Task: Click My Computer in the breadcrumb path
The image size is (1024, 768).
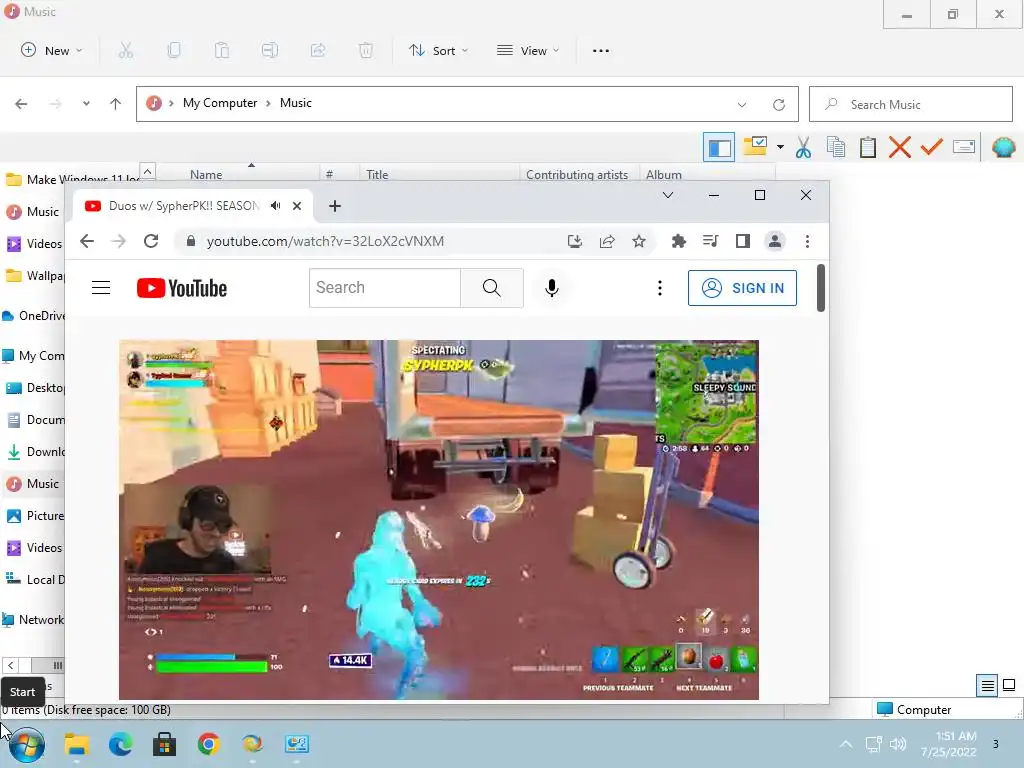Action: 220,103
